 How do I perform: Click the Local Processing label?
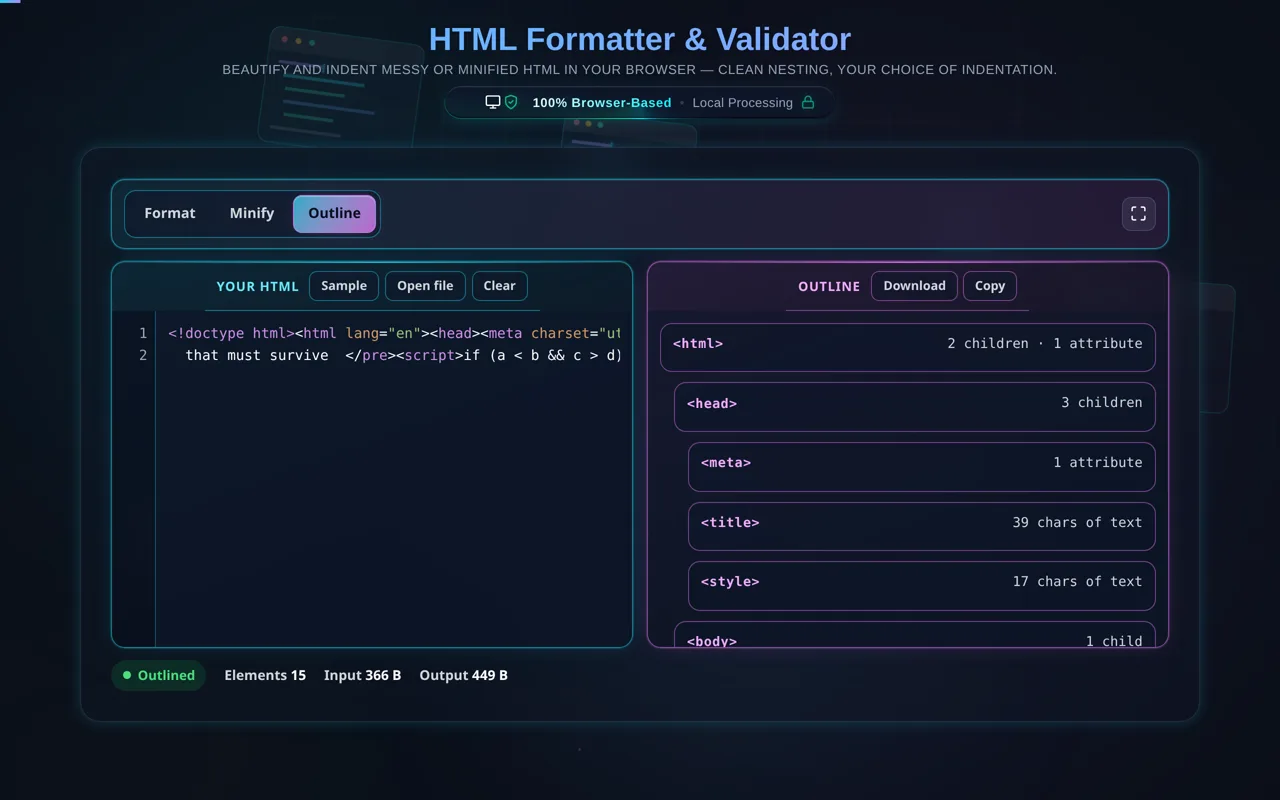tap(743, 102)
